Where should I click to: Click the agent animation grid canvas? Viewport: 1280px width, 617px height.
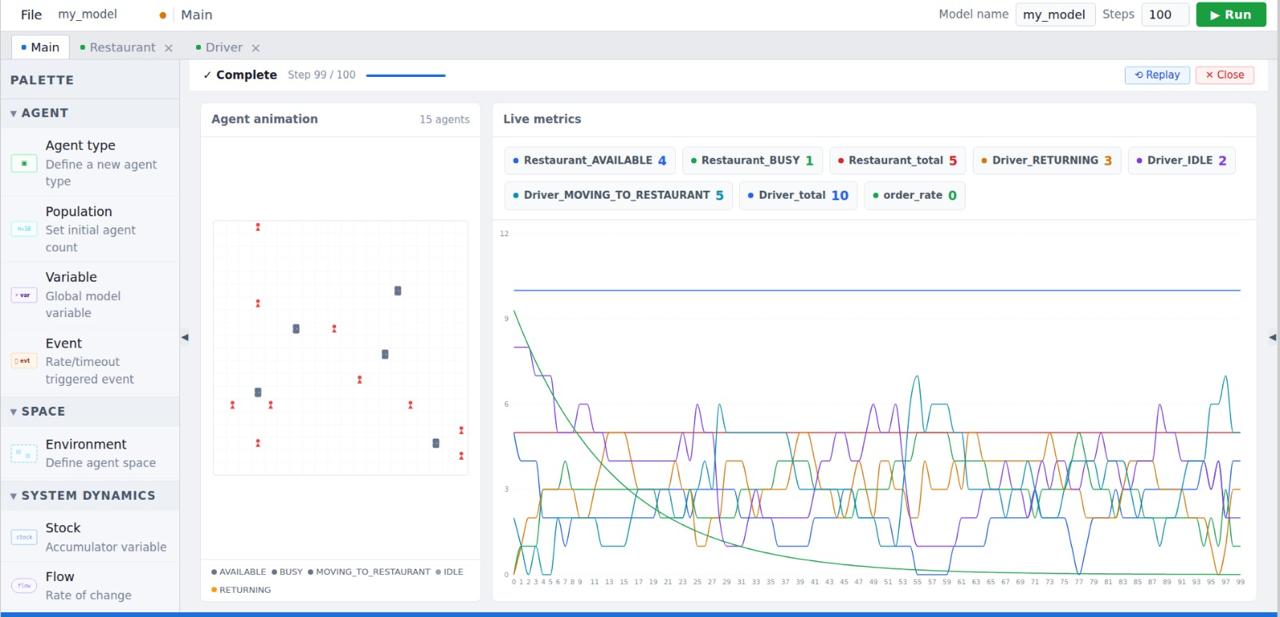tap(340, 348)
